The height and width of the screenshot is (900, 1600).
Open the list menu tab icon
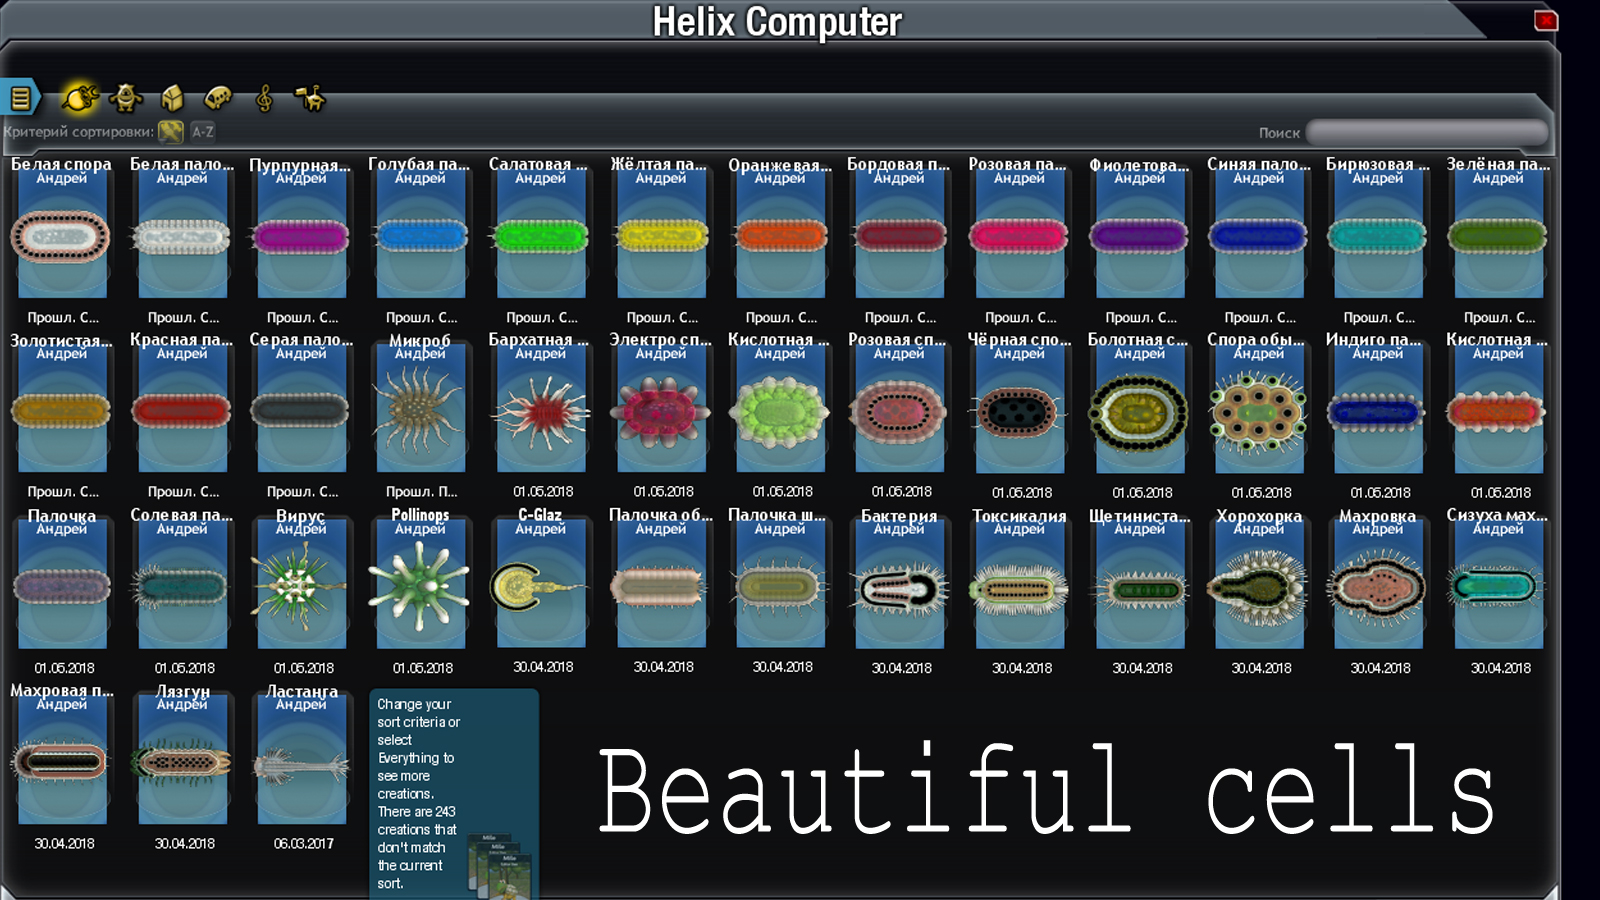pyautogui.click(x=20, y=98)
